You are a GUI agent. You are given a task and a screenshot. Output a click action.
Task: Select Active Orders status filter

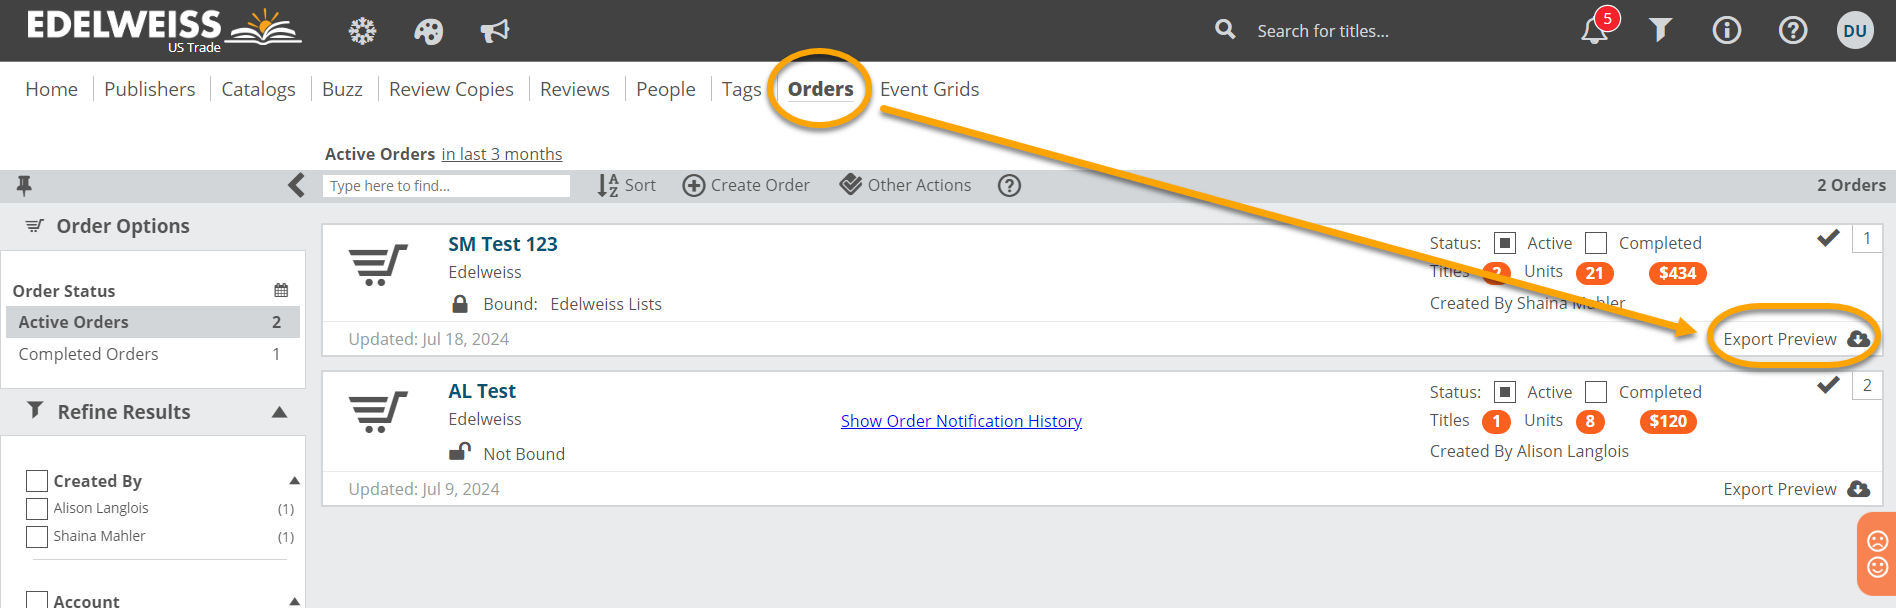pos(153,322)
